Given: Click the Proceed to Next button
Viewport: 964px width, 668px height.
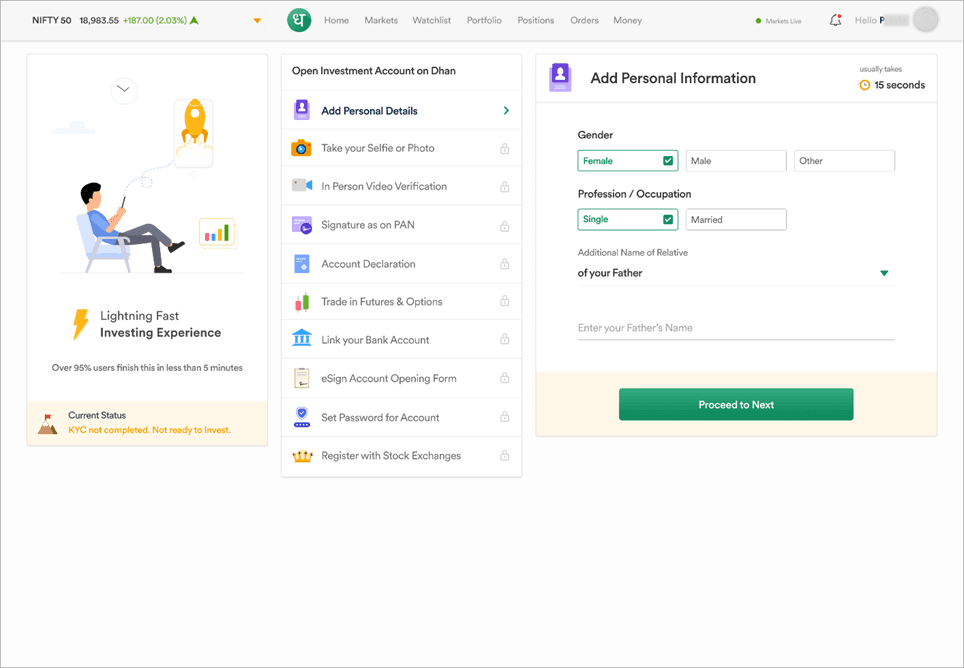Looking at the screenshot, I should pos(735,405).
